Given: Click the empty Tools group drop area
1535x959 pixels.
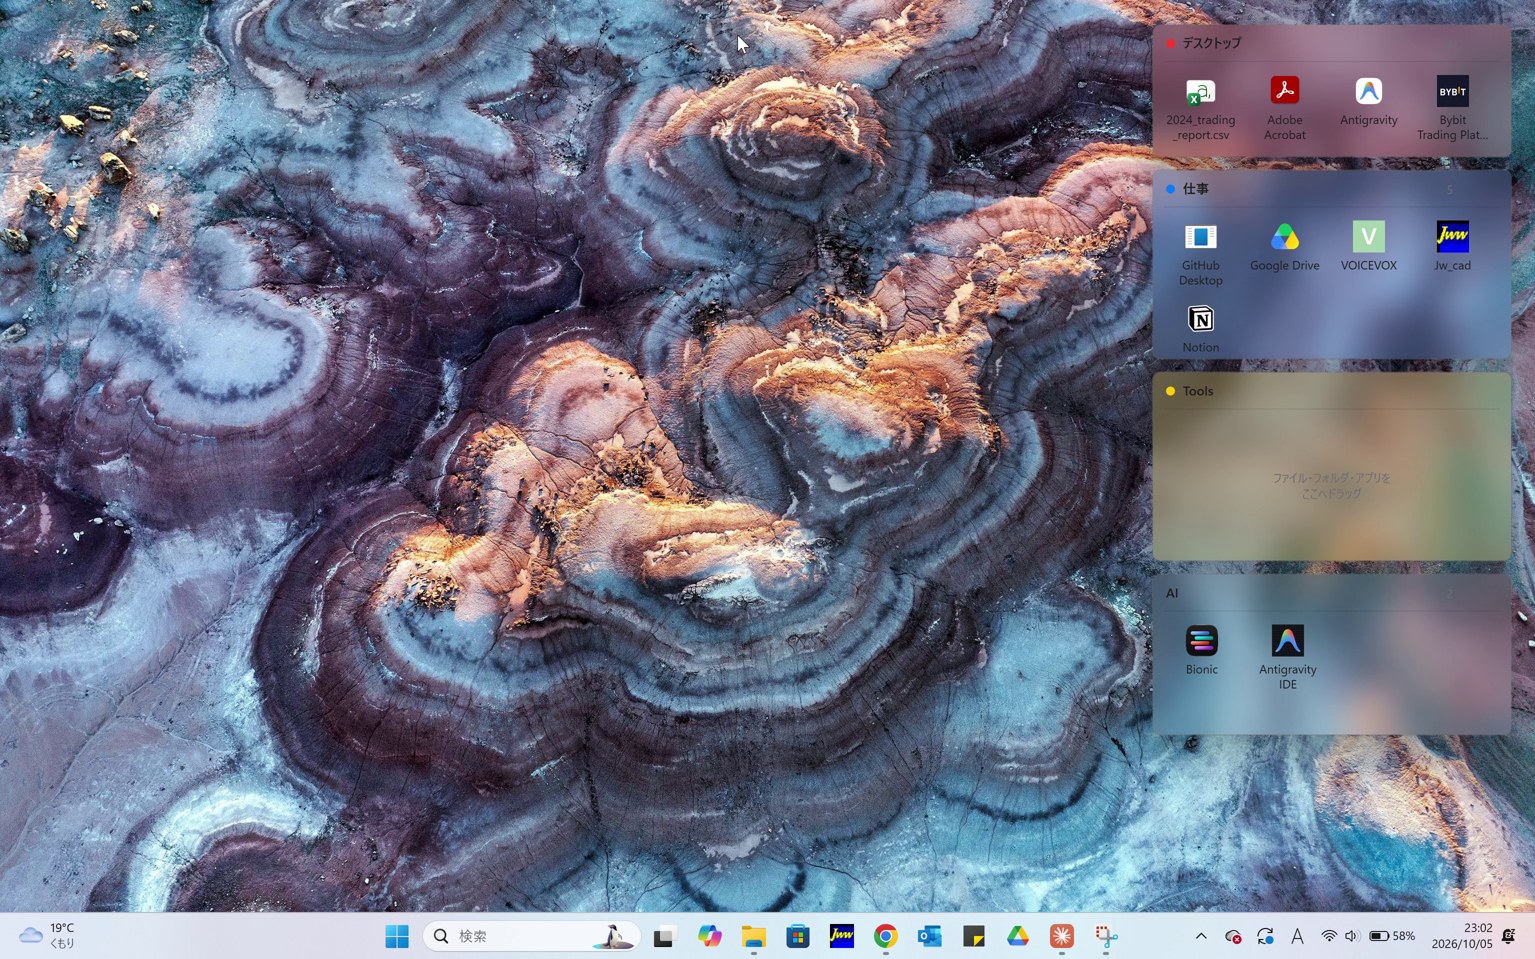Looking at the screenshot, I should (1332, 485).
